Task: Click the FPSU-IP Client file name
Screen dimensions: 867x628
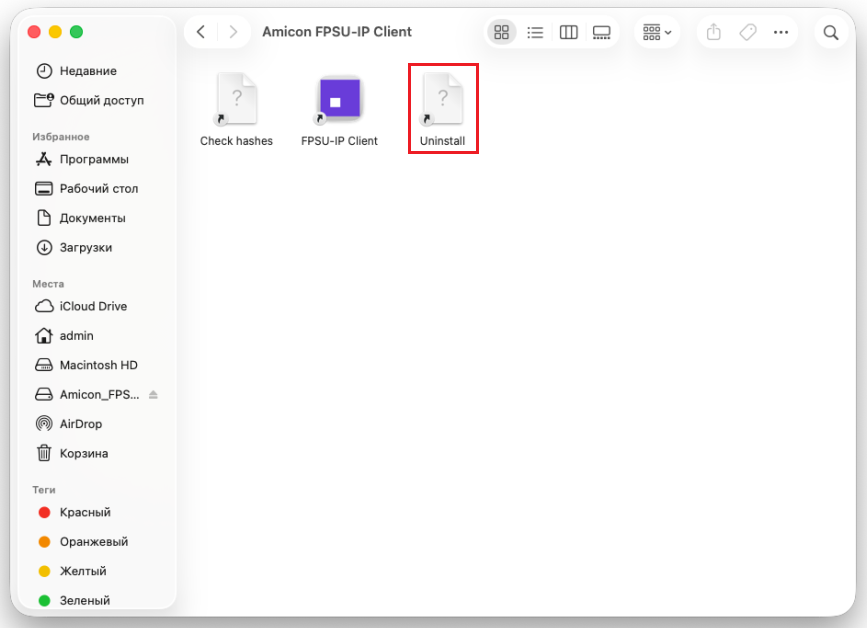Action: [x=339, y=141]
